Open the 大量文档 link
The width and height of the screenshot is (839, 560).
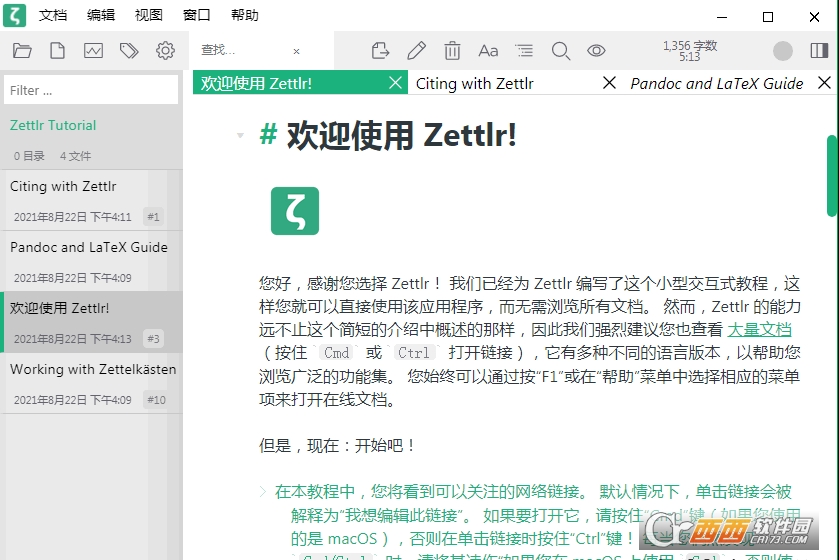click(x=759, y=329)
